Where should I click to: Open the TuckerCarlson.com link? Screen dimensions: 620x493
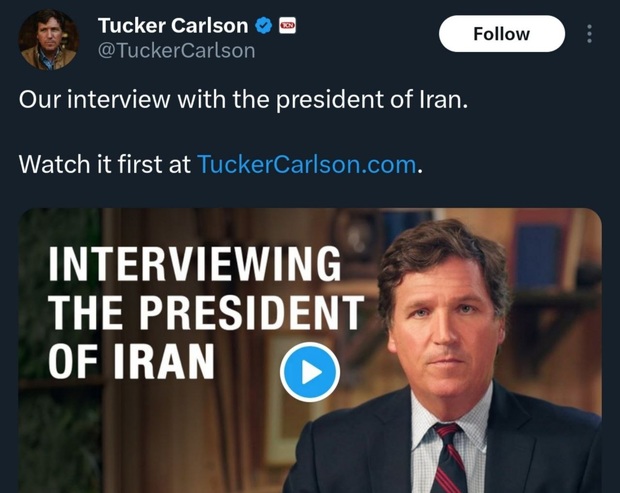tap(306, 165)
